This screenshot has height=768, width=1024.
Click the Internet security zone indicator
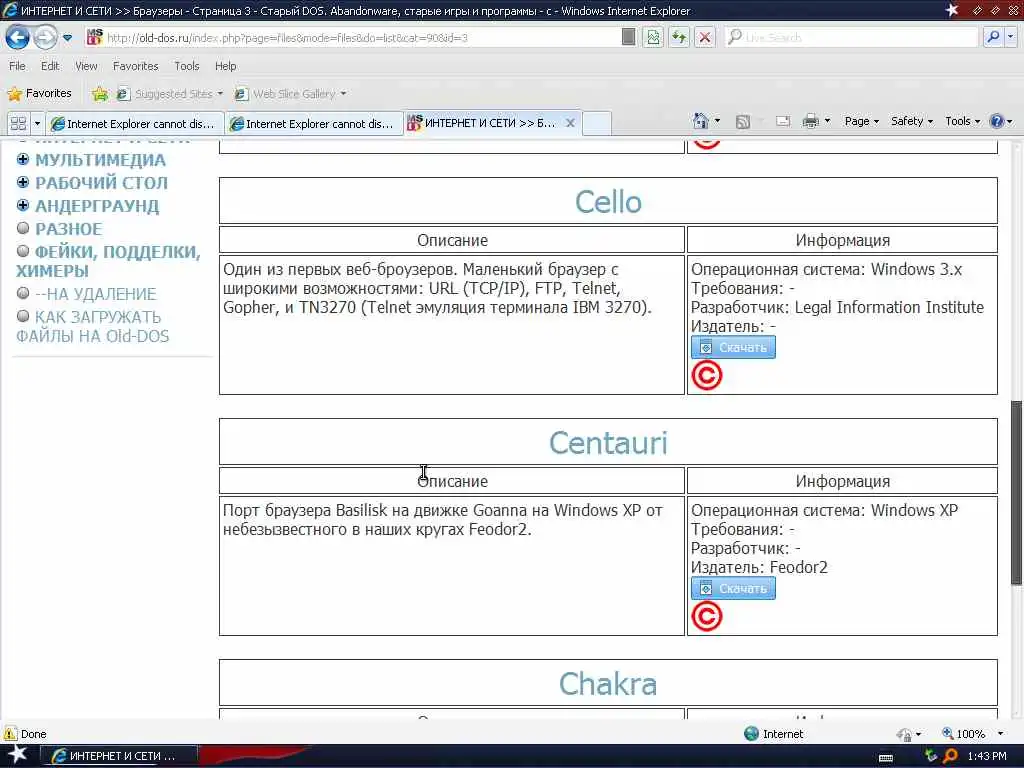pos(775,734)
